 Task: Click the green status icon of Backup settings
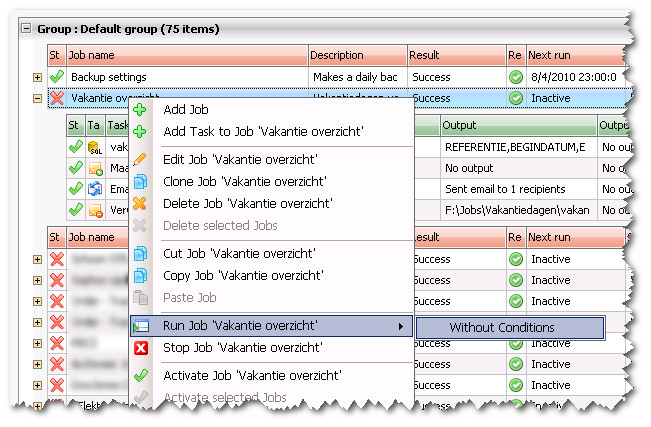coord(57,77)
